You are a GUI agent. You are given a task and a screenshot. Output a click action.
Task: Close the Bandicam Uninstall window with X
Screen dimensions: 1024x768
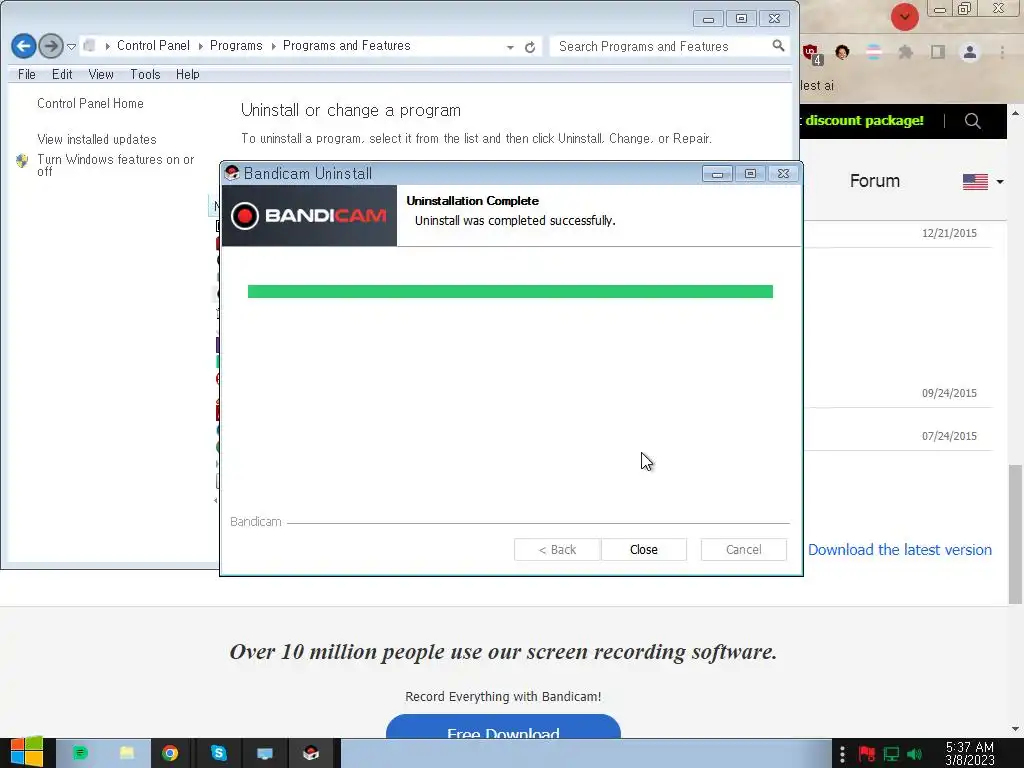(x=783, y=174)
